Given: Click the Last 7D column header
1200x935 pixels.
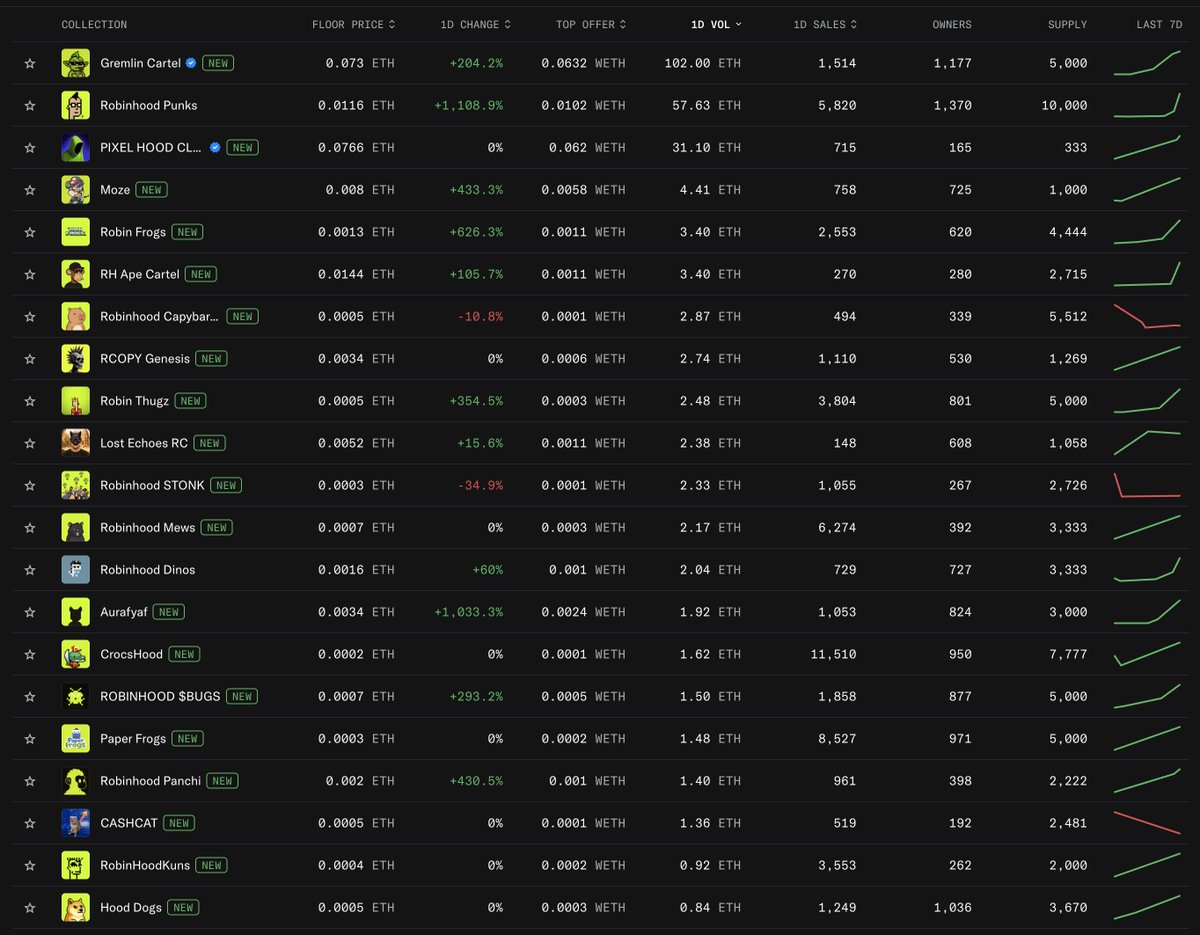Looking at the screenshot, I should pyautogui.click(x=1161, y=24).
